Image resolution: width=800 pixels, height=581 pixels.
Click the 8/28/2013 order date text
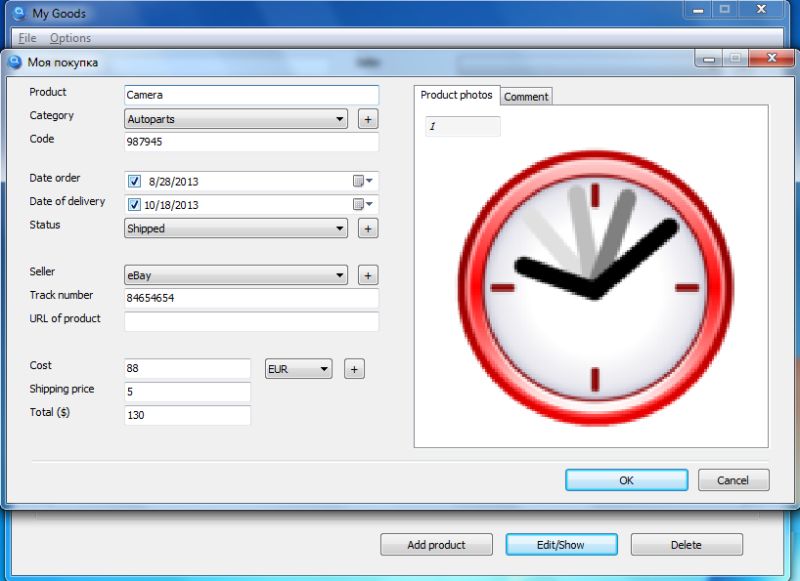point(173,182)
